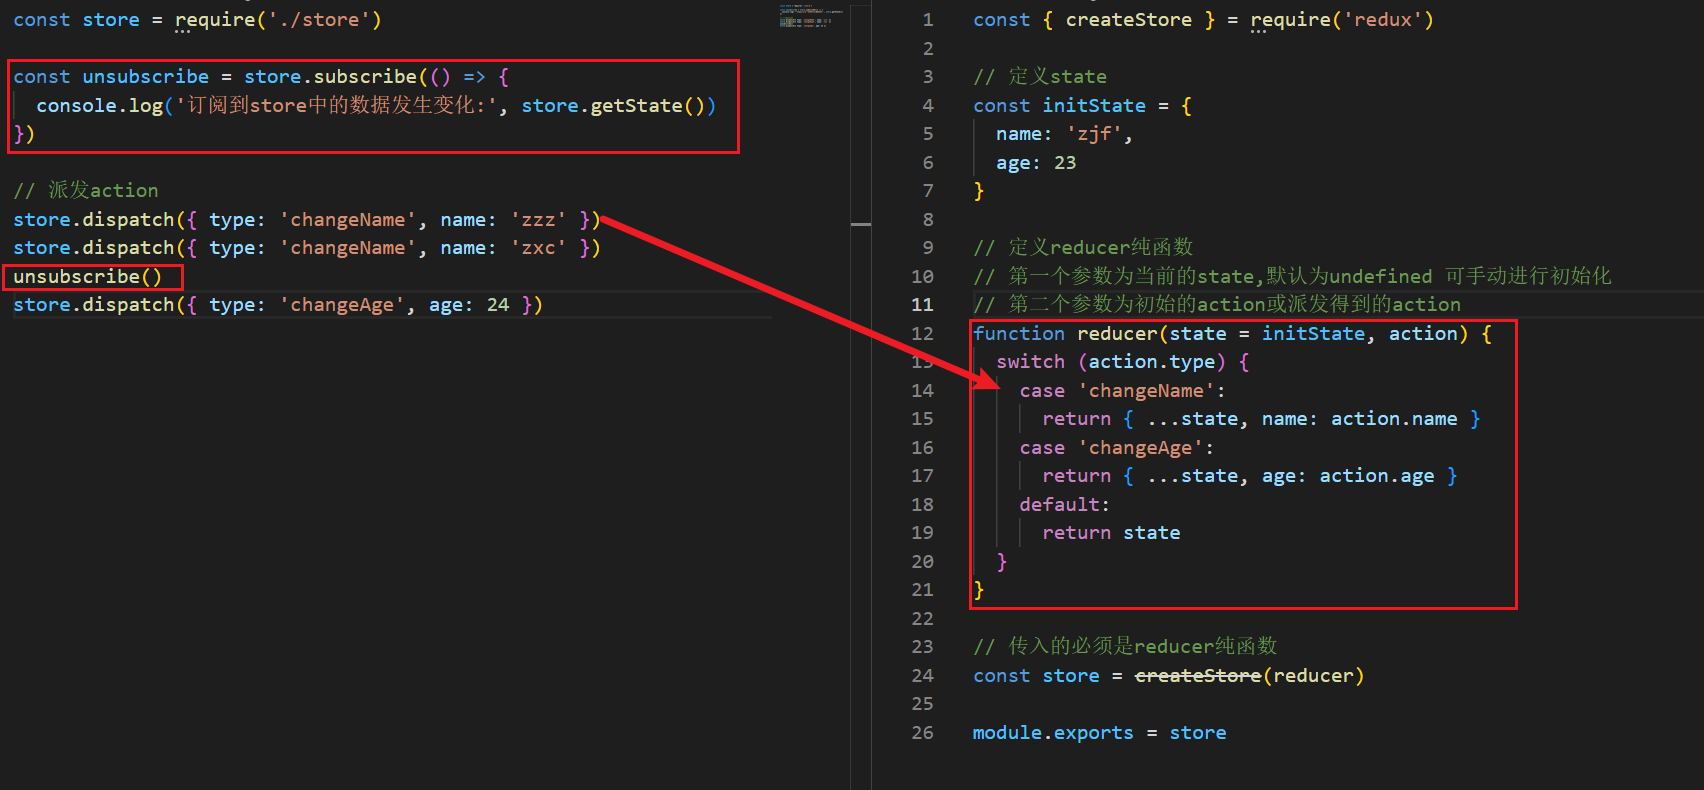Click the require('redux') call

[1342, 20]
